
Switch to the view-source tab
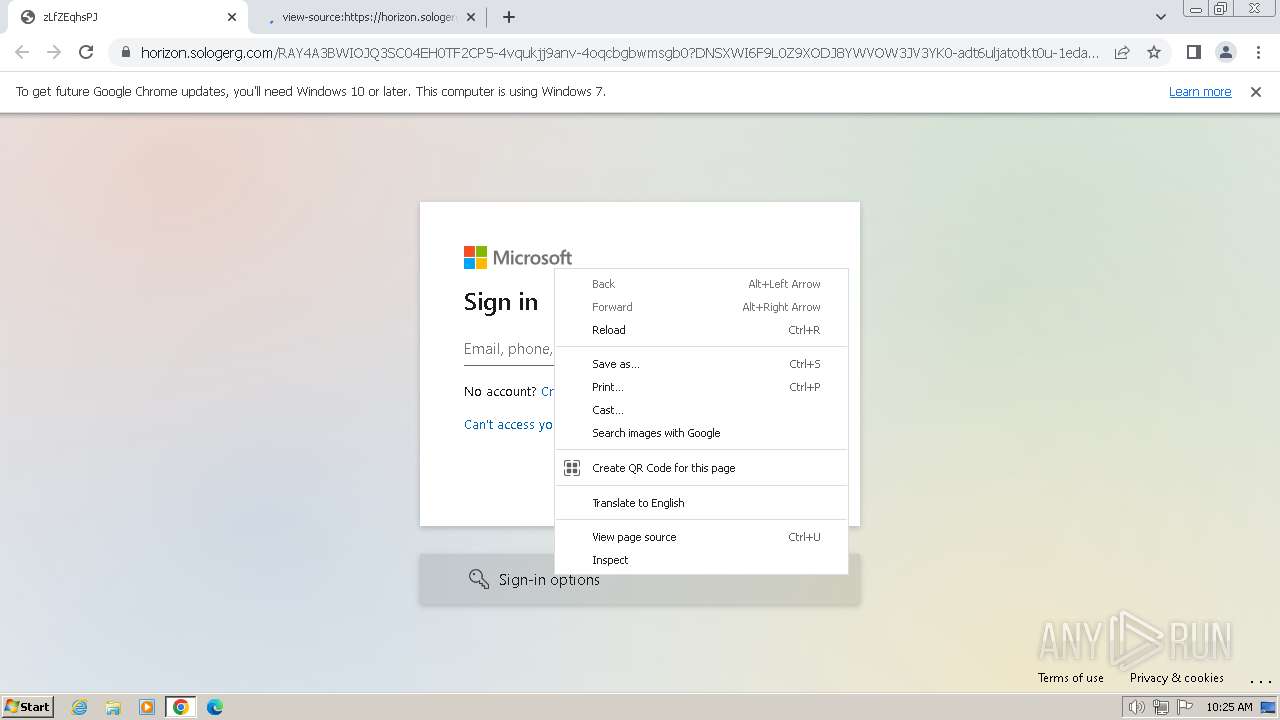[367, 17]
